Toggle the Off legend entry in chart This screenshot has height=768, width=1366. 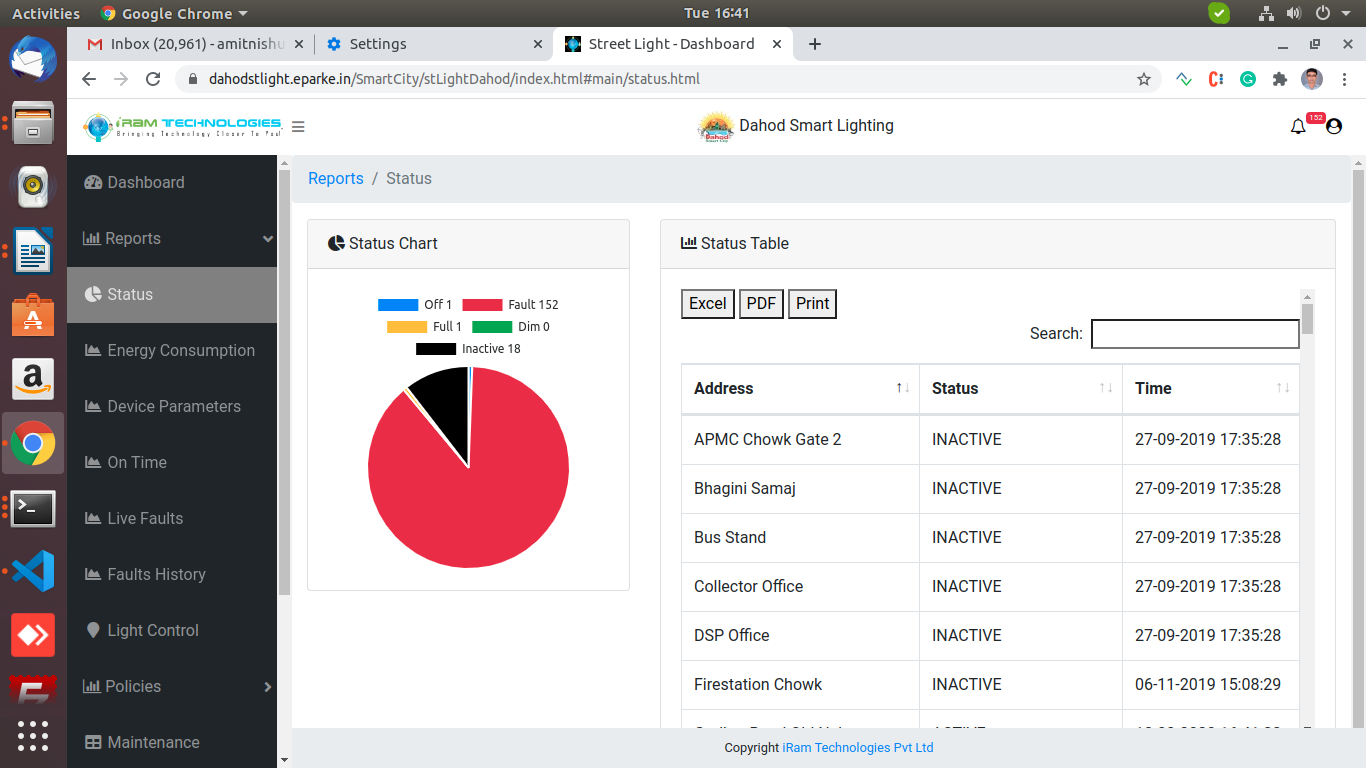click(x=415, y=305)
